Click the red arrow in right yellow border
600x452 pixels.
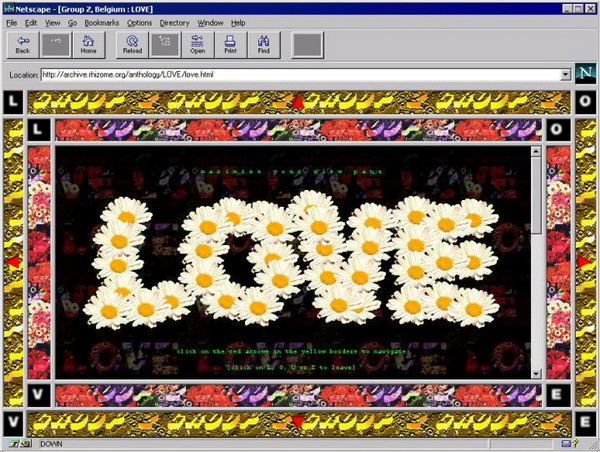(584, 262)
